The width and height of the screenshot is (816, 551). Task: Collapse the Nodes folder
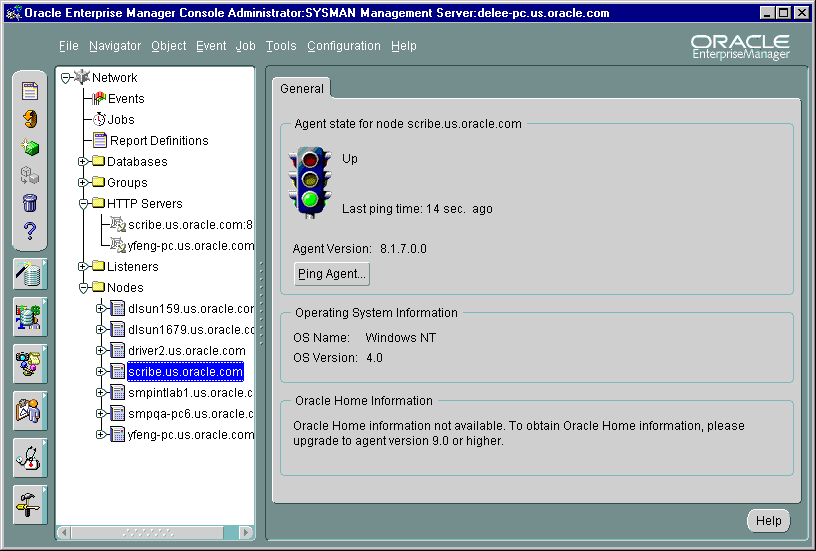pos(83,288)
